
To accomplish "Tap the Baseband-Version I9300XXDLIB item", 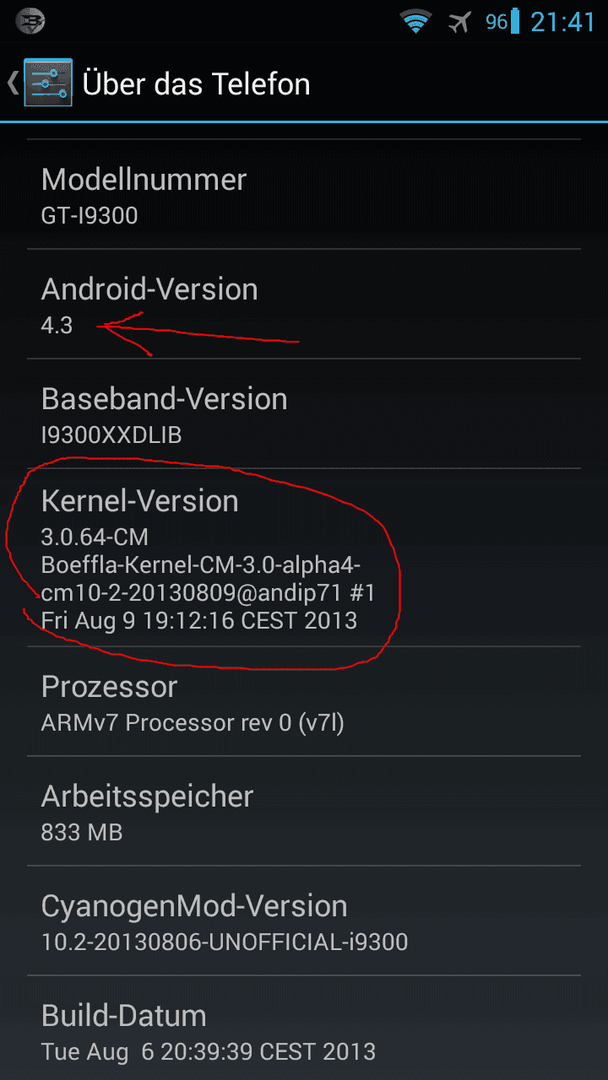I will pyautogui.click(x=304, y=413).
